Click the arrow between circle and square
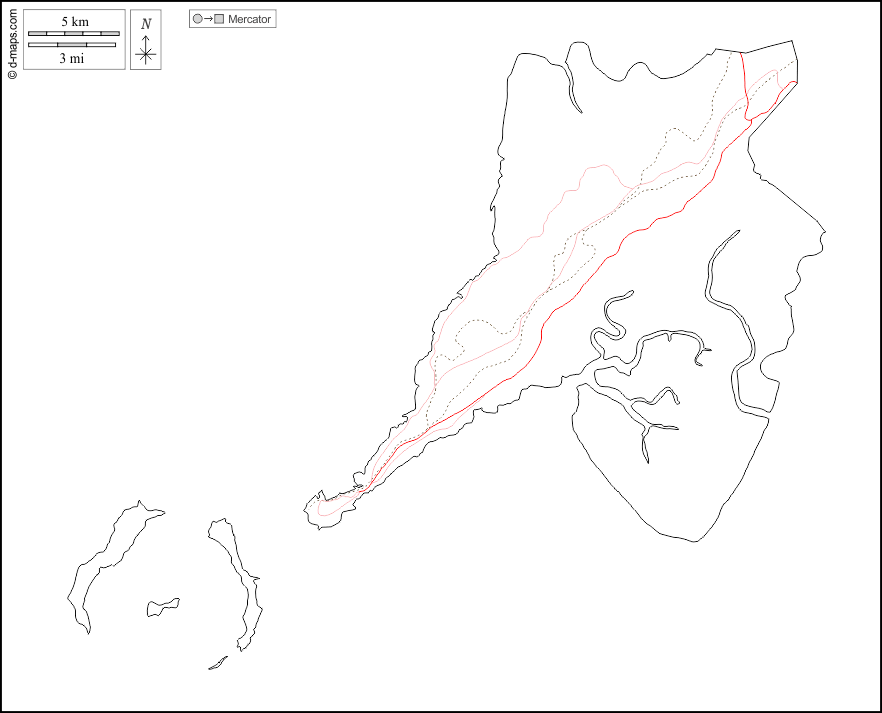The height and width of the screenshot is (713, 882). (208, 19)
